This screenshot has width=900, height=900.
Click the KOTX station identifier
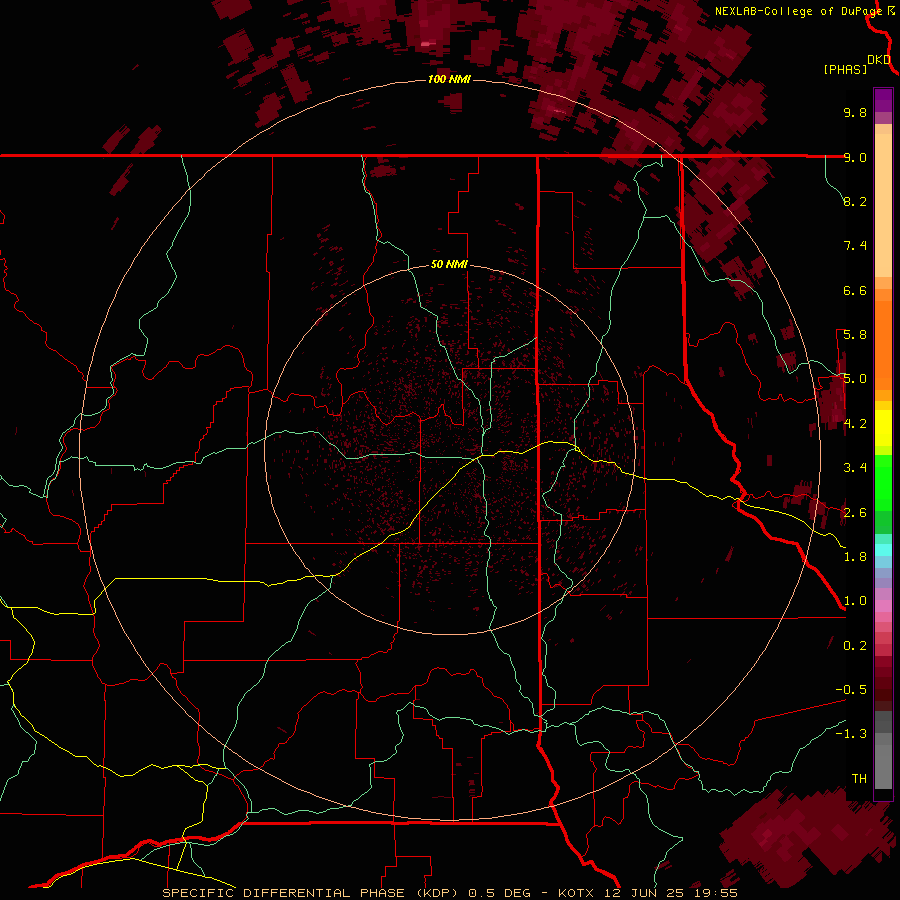pyautogui.click(x=577, y=893)
